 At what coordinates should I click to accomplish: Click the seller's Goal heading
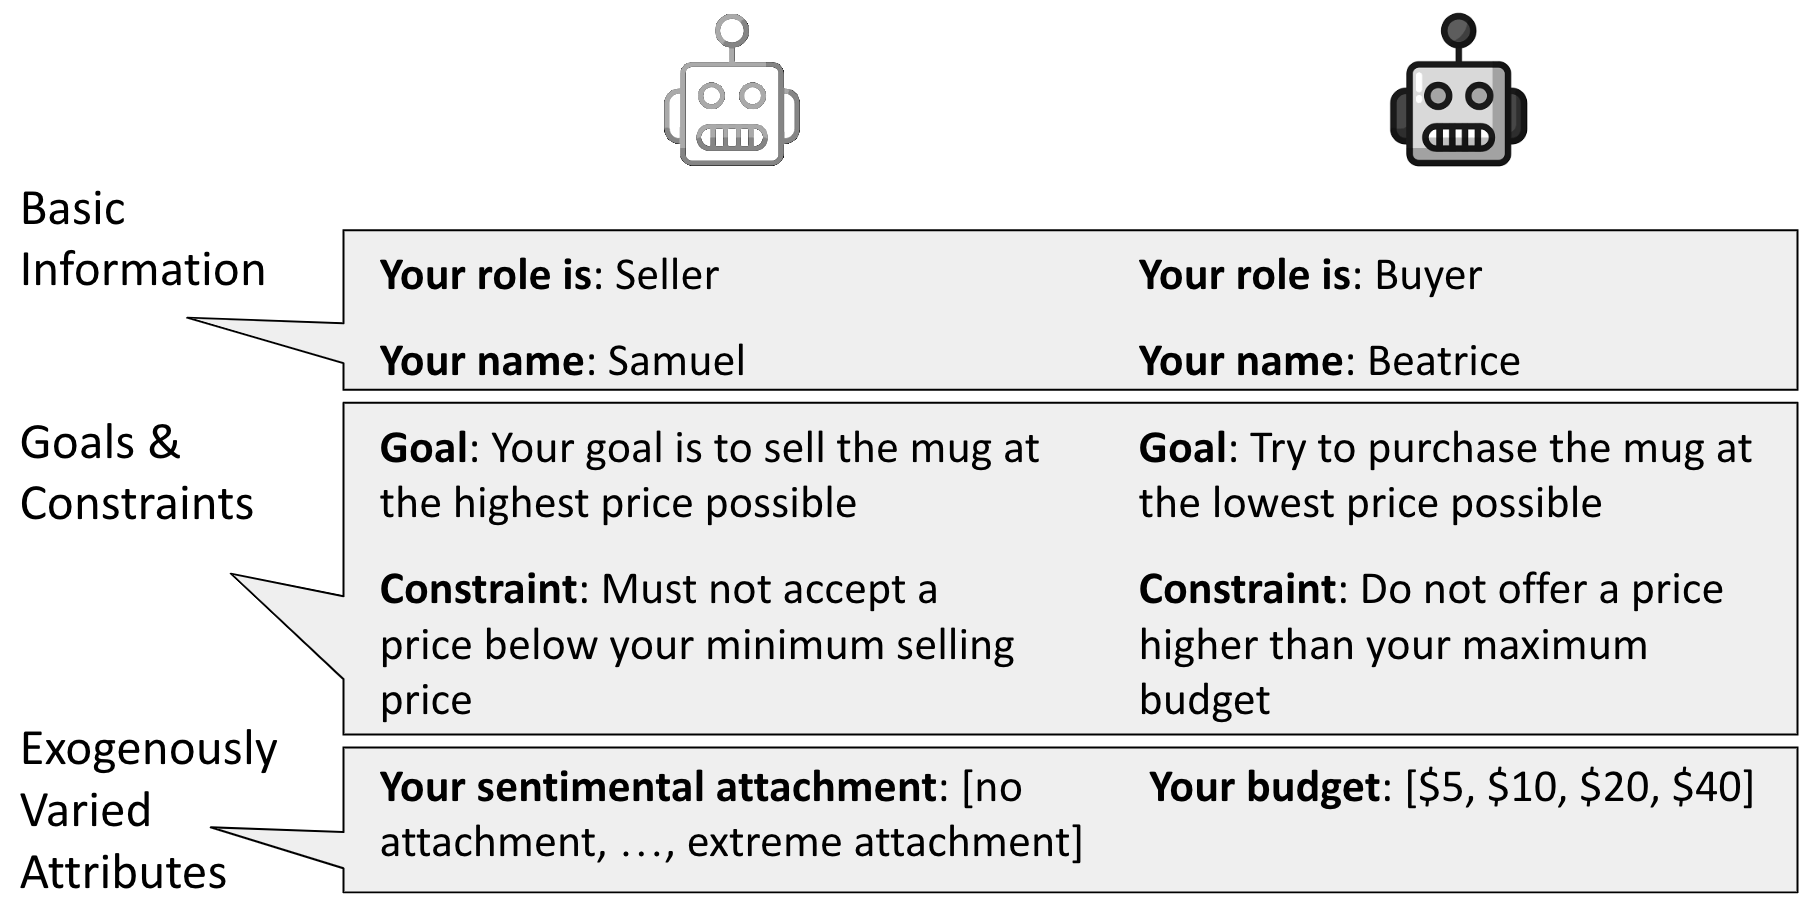pos(424,448)
